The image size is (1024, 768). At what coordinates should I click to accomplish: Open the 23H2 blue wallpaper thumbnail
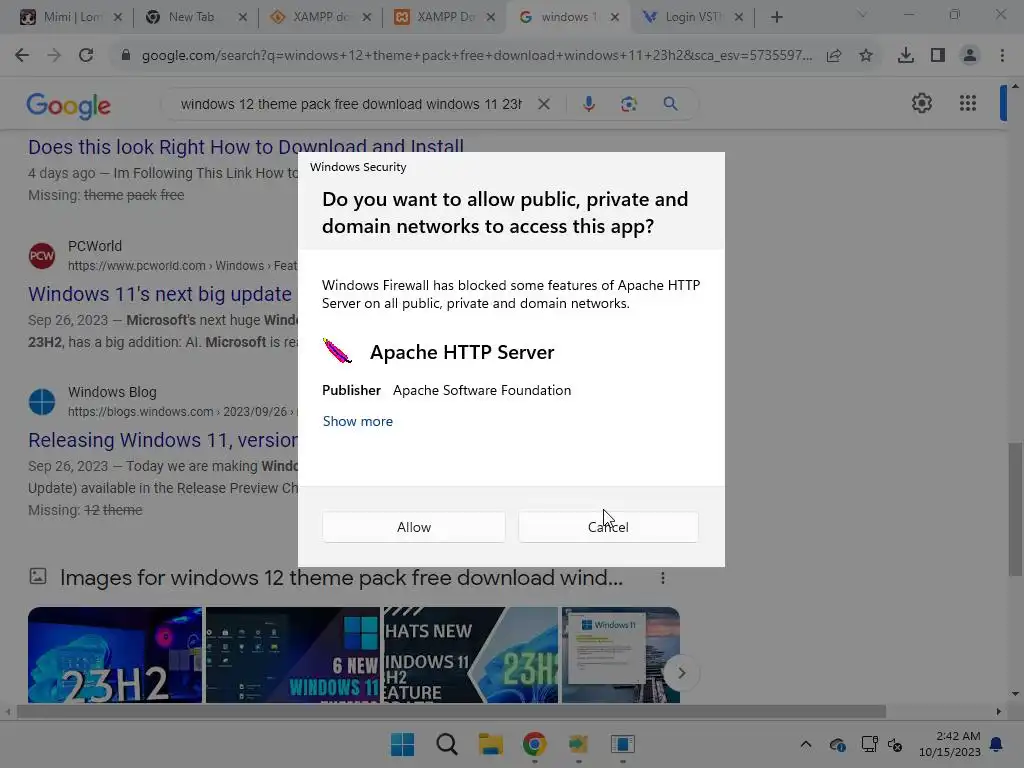click(x=115, y=655)
